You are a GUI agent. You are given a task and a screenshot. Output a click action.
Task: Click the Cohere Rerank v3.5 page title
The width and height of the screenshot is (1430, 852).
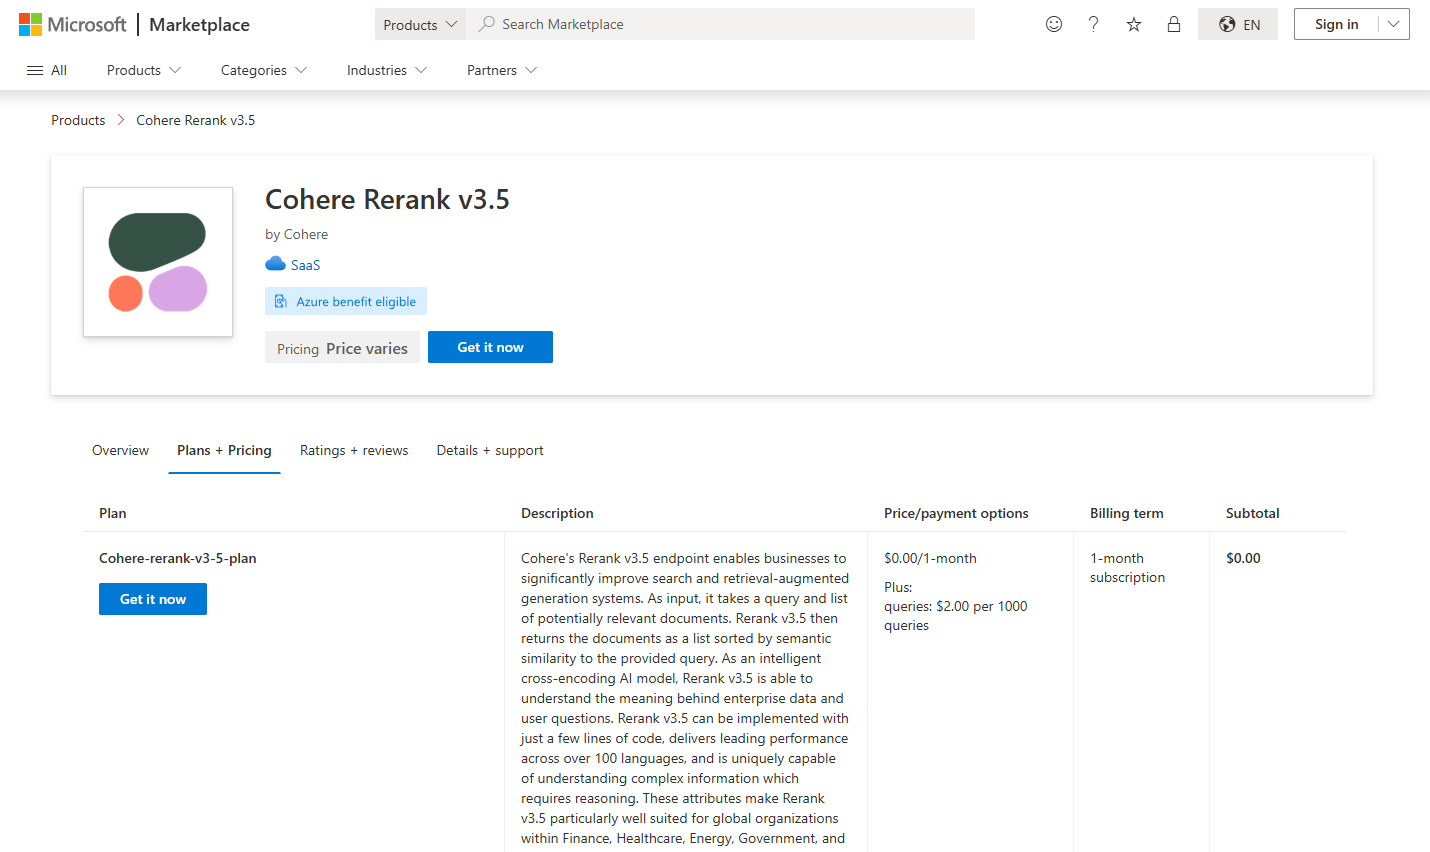click(x=387, y=199)
